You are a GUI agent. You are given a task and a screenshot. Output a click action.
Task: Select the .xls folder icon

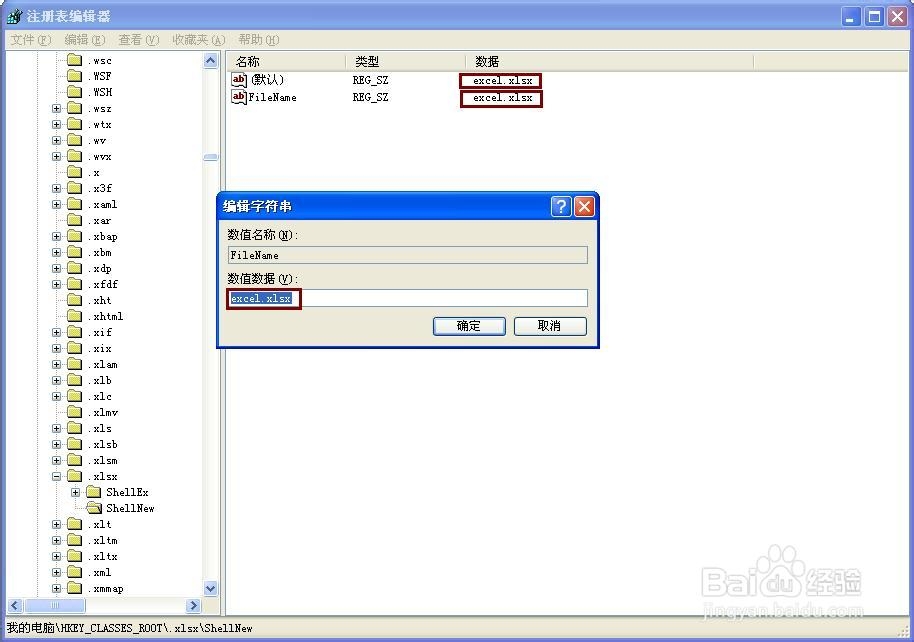click(75, 428)
